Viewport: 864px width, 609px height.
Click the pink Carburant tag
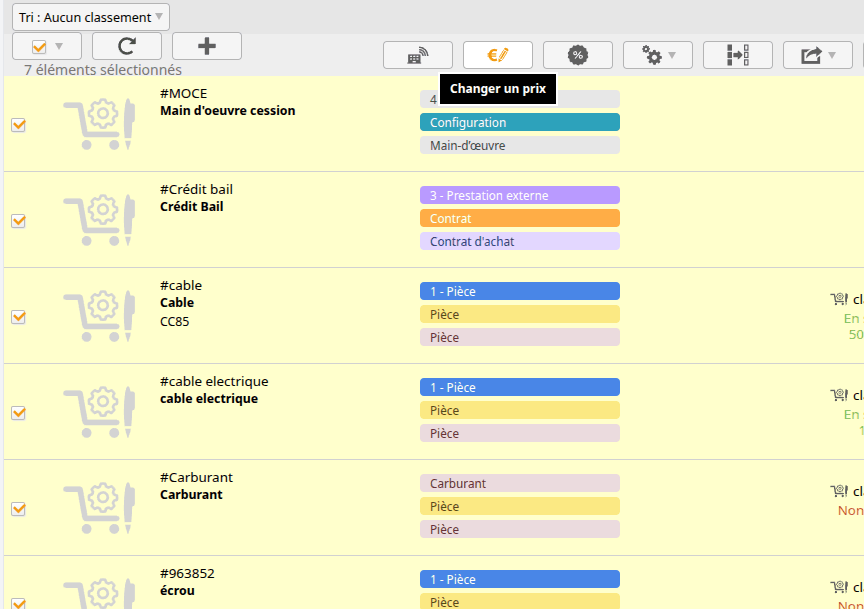point(520,483)
